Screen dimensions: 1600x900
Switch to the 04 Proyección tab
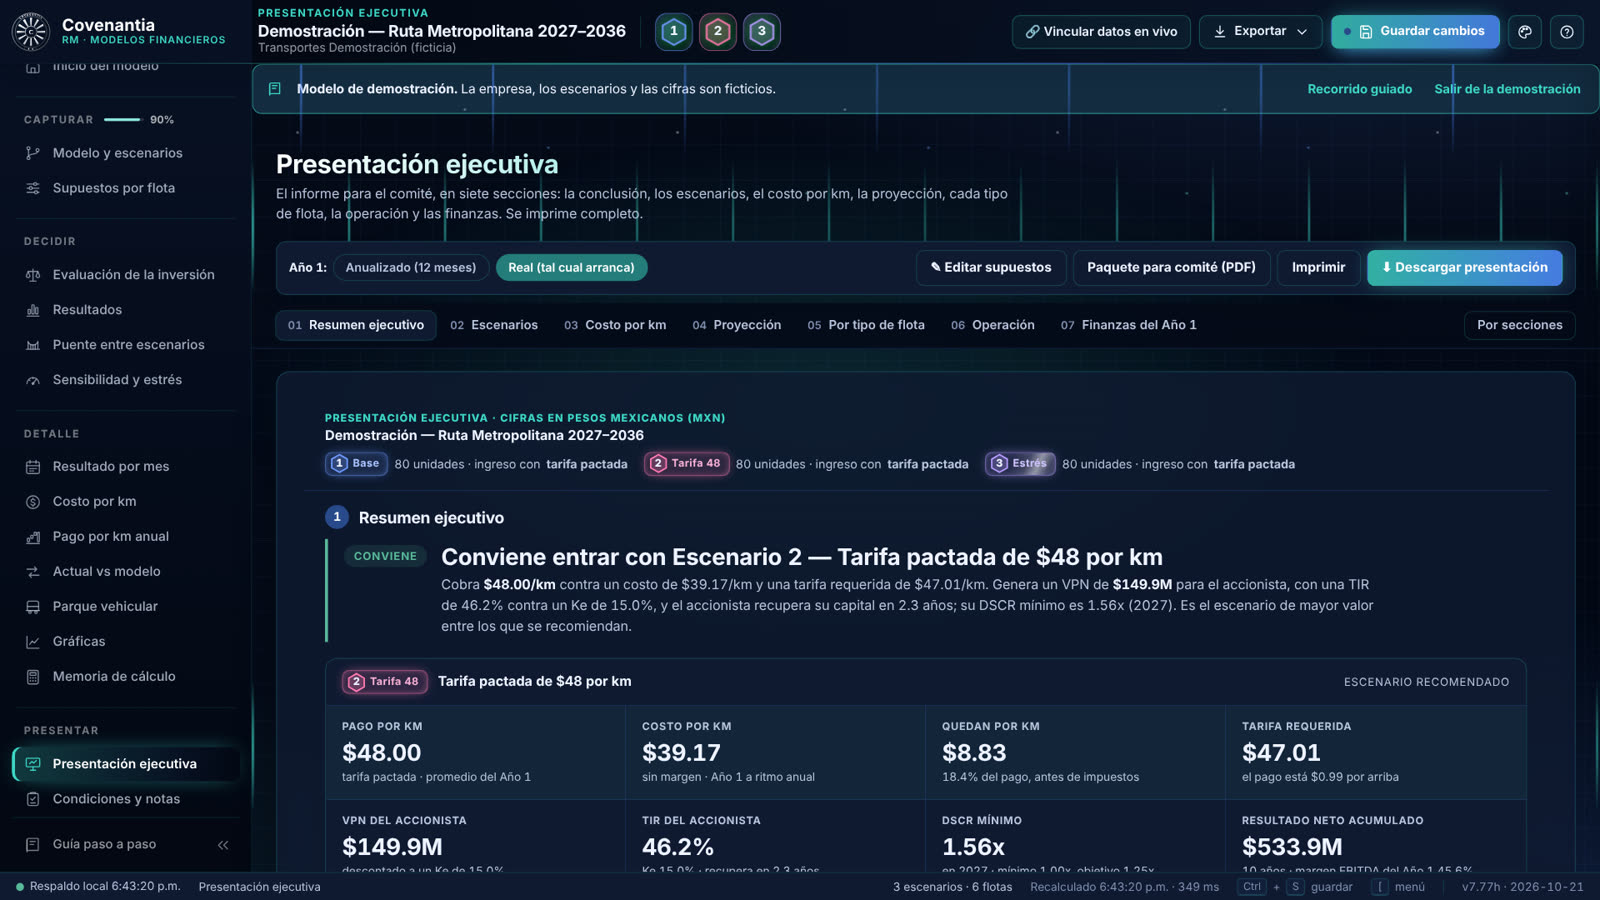pyautogui.click(x=737, y=325)
